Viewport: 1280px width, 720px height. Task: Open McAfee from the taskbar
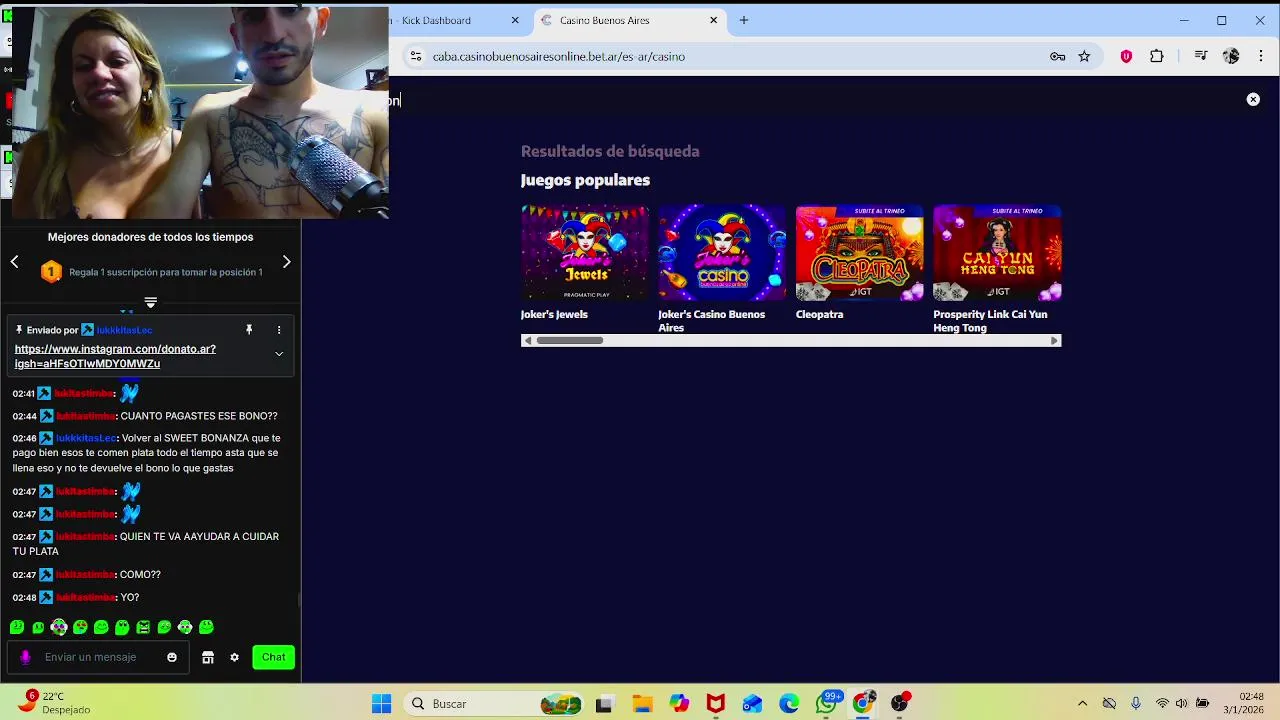click(716, 704)
